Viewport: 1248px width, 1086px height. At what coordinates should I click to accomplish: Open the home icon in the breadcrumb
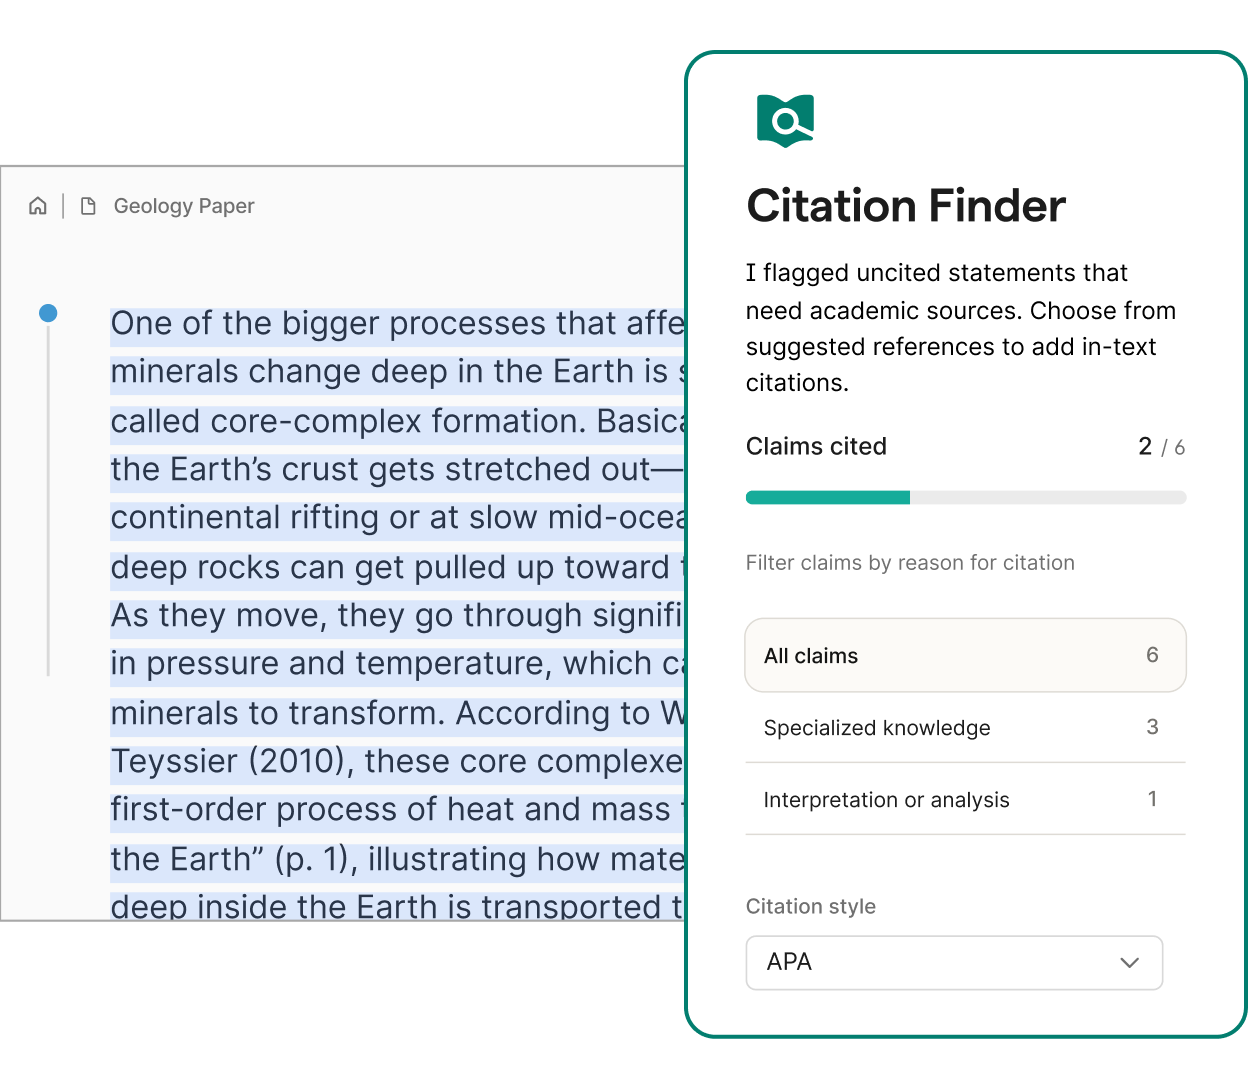coord(37,205)
